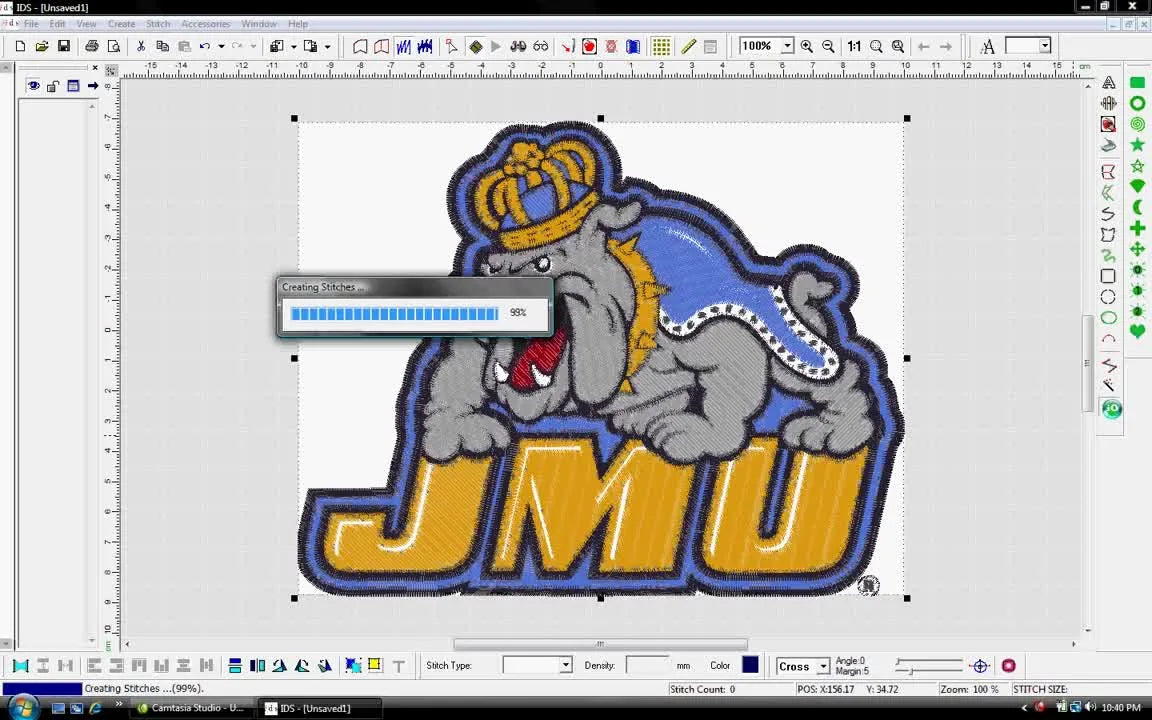Screen dimensions: 1152x720
Task: Select the green filled star shape
Action: (1137, 144)
